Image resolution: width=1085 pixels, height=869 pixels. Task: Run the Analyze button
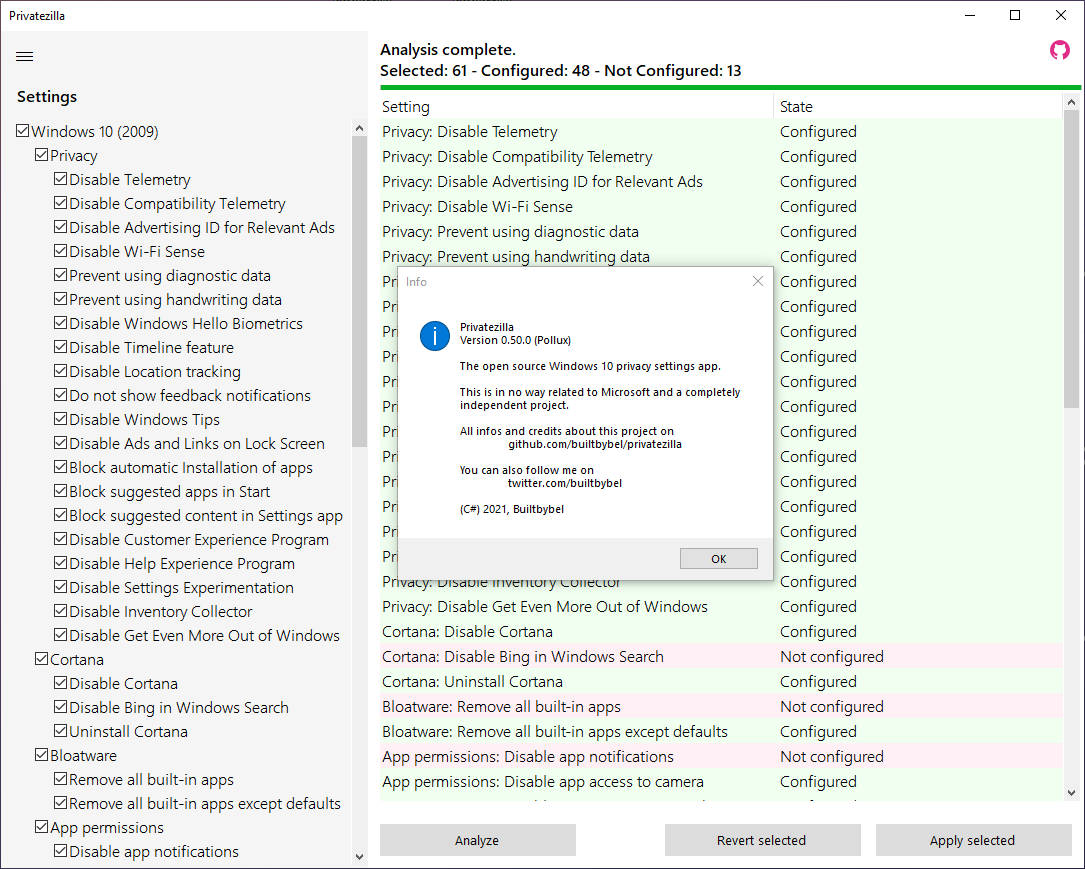[x=477, y=840]
